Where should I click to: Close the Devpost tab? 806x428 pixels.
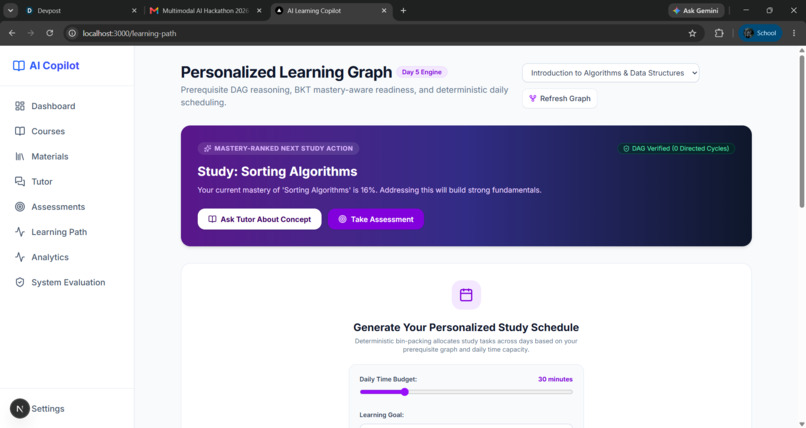[x=134, y=10]
